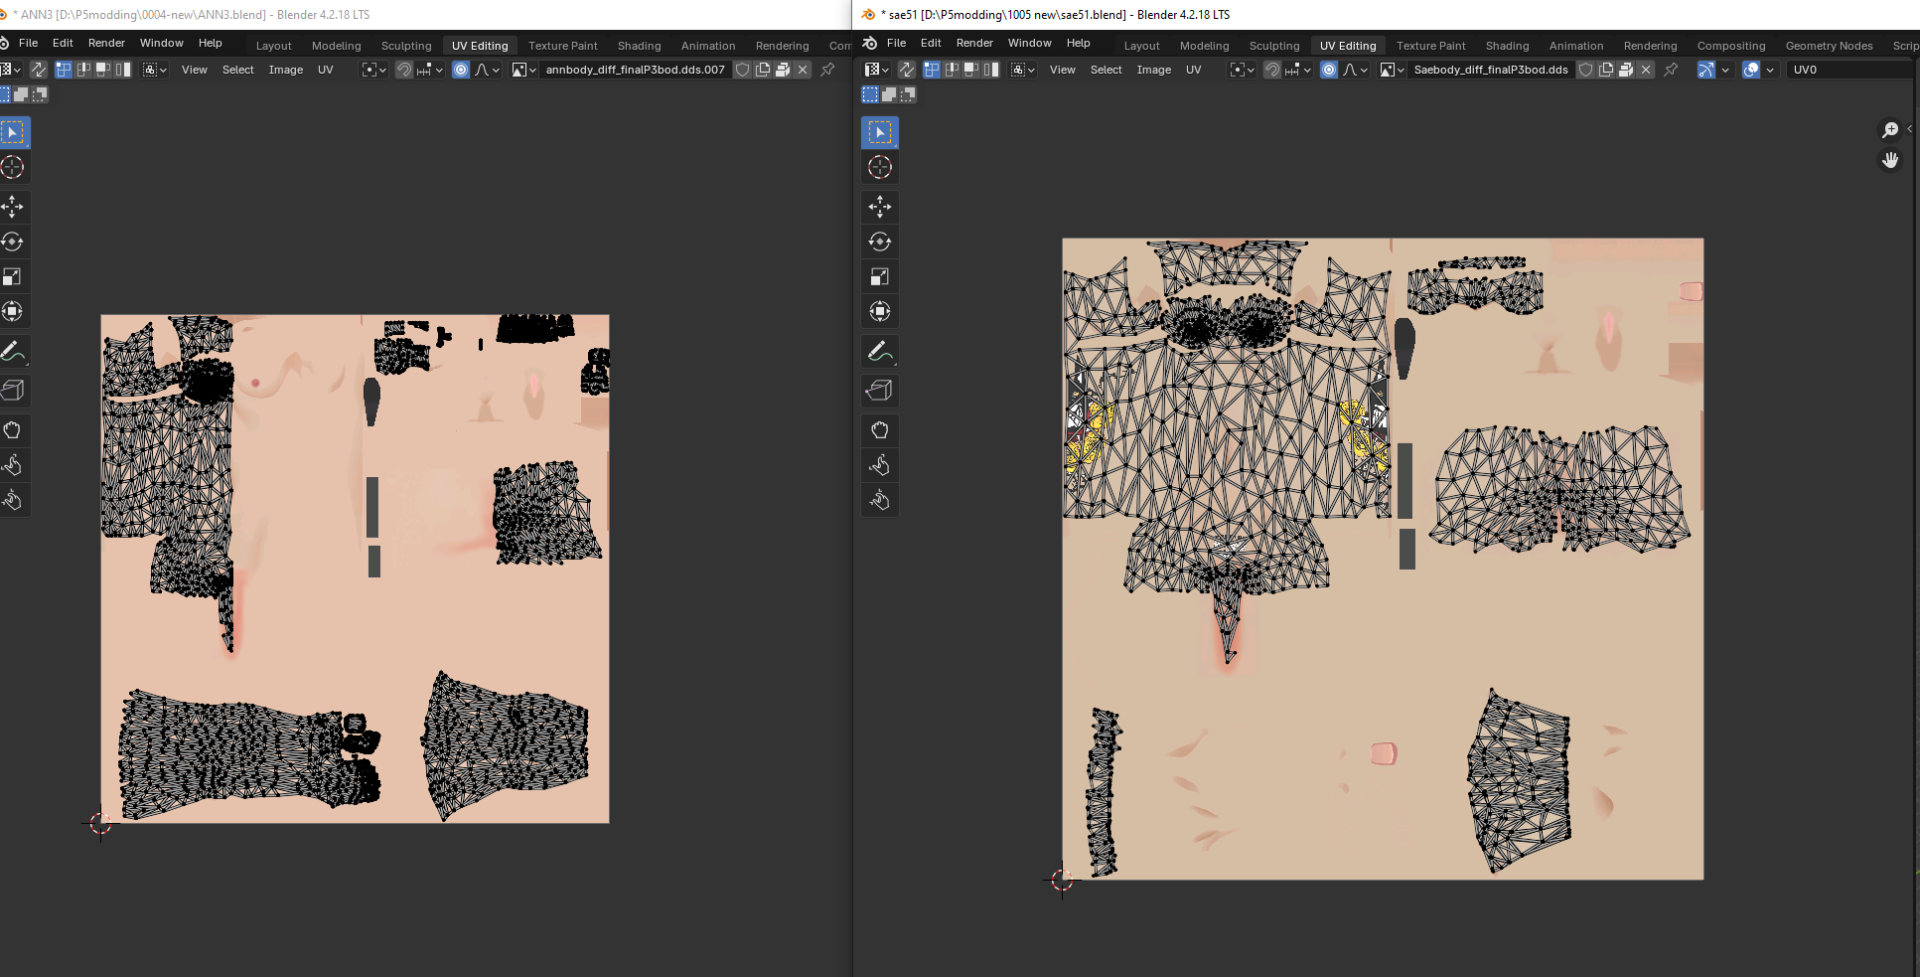This screenshot has height=977, width=1920.
Task: Click the zoom magnifier gizmo in sae51 window
Action: pyautogui.click(x=1890, y=130)
